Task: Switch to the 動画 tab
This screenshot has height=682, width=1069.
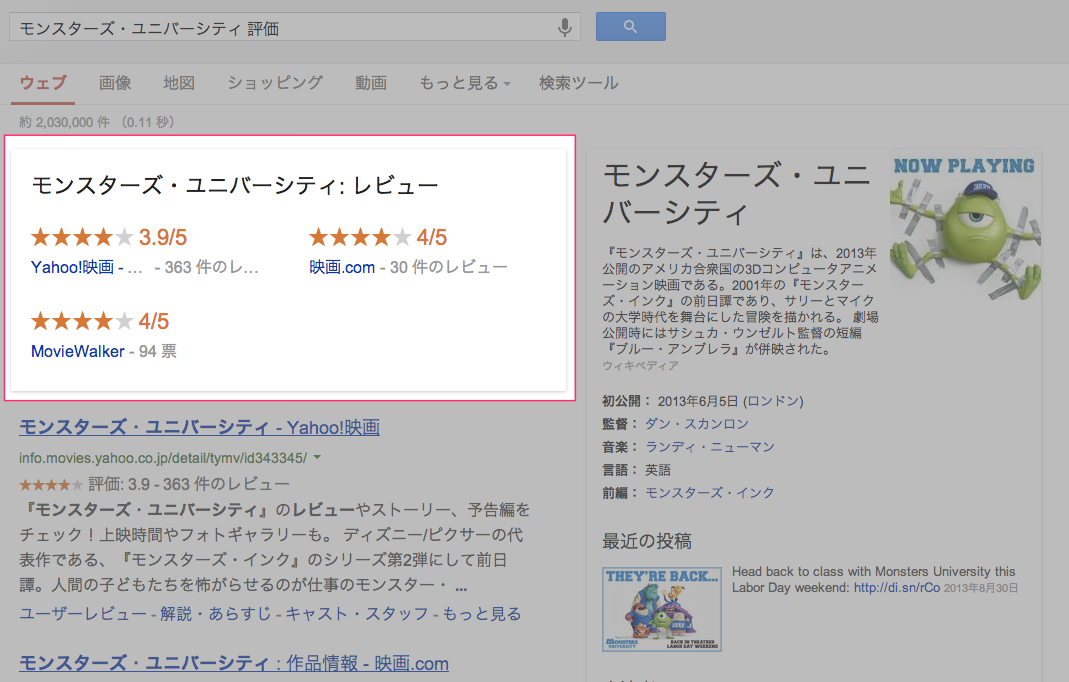Action: coord(371,83)
